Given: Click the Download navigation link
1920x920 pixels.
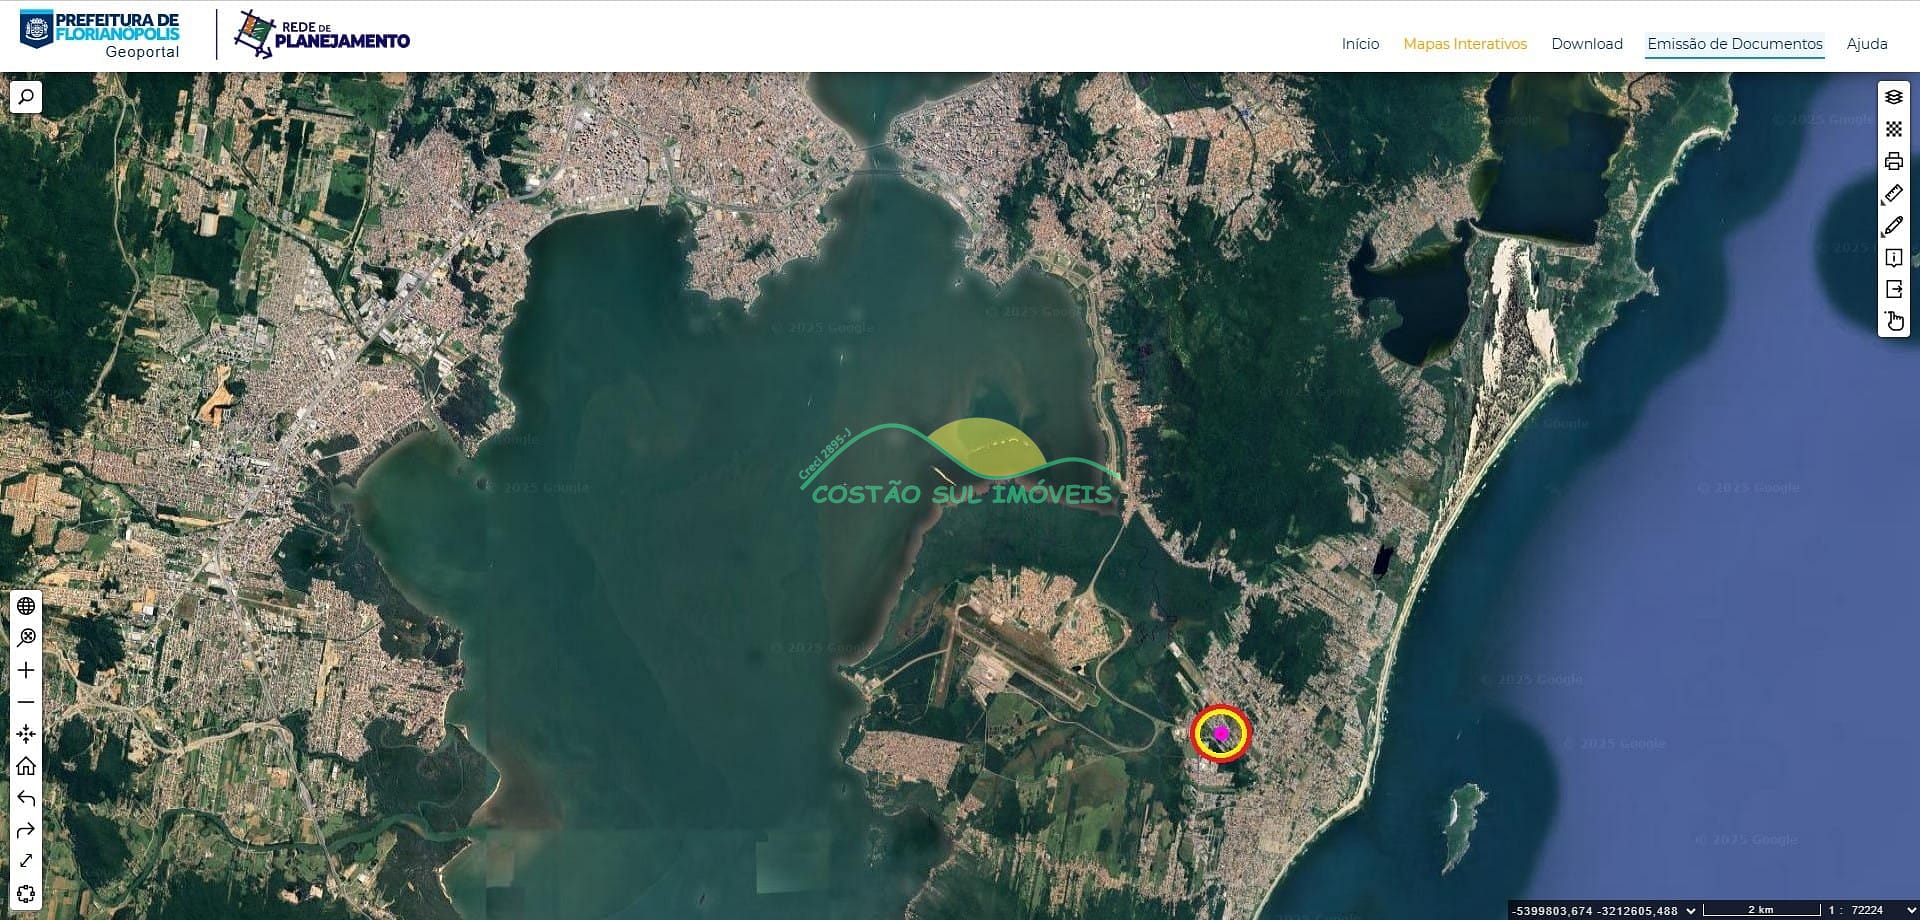Looking at the screenshot, I should (x=1586, y=44).
